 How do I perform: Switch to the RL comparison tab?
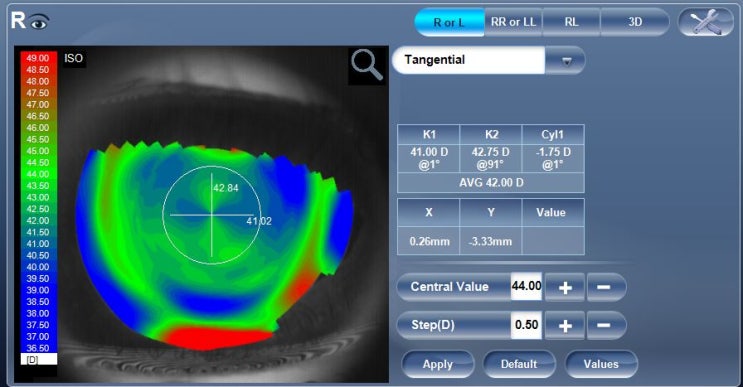click(x=571, y=22)
